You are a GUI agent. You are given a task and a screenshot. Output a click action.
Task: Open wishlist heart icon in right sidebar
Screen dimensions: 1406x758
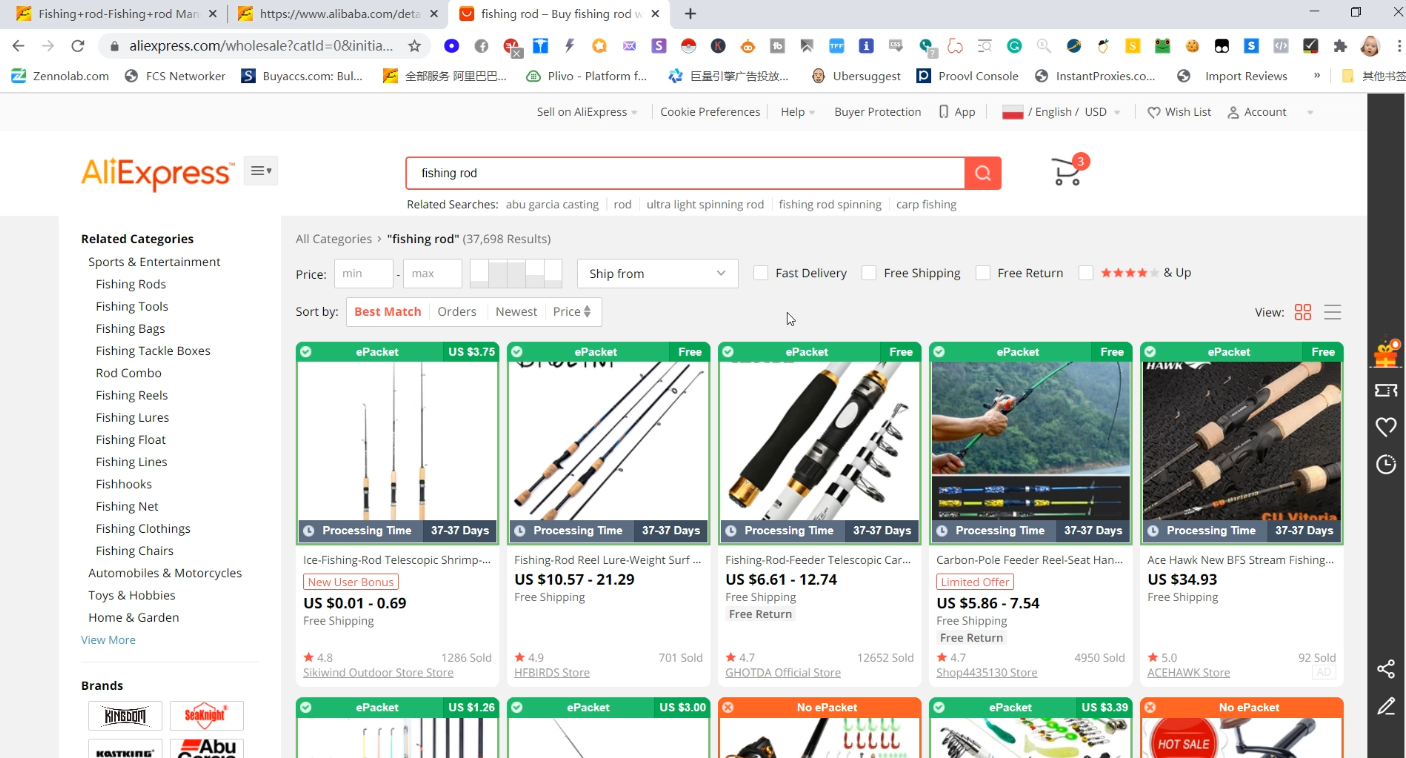1386,427
